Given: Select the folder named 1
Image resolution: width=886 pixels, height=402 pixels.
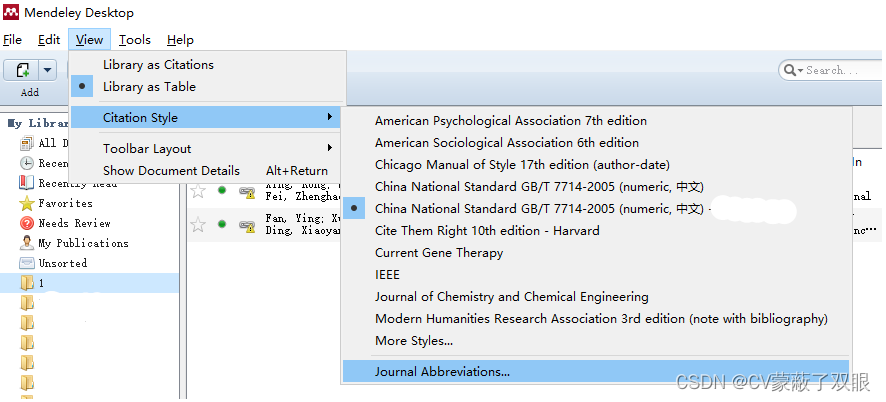Looking at the screenshot, I should coord(89,283).
